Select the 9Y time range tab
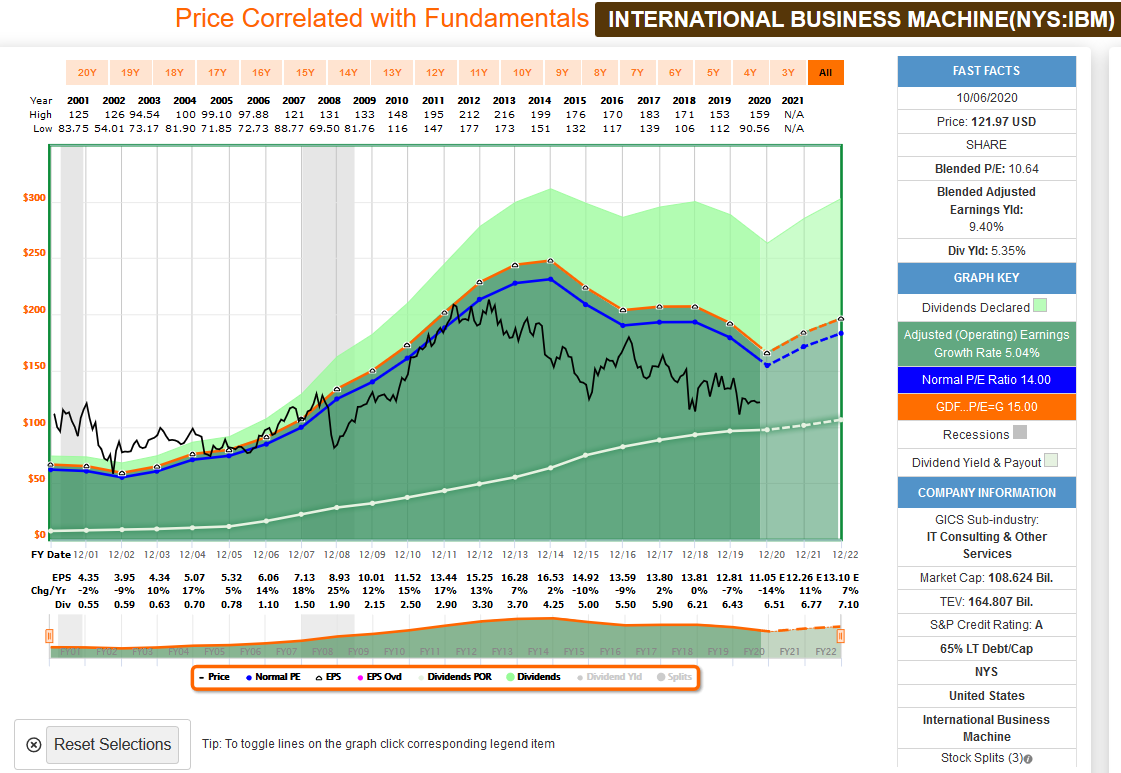Screen dimensions: 1121x773 (563, 72)
